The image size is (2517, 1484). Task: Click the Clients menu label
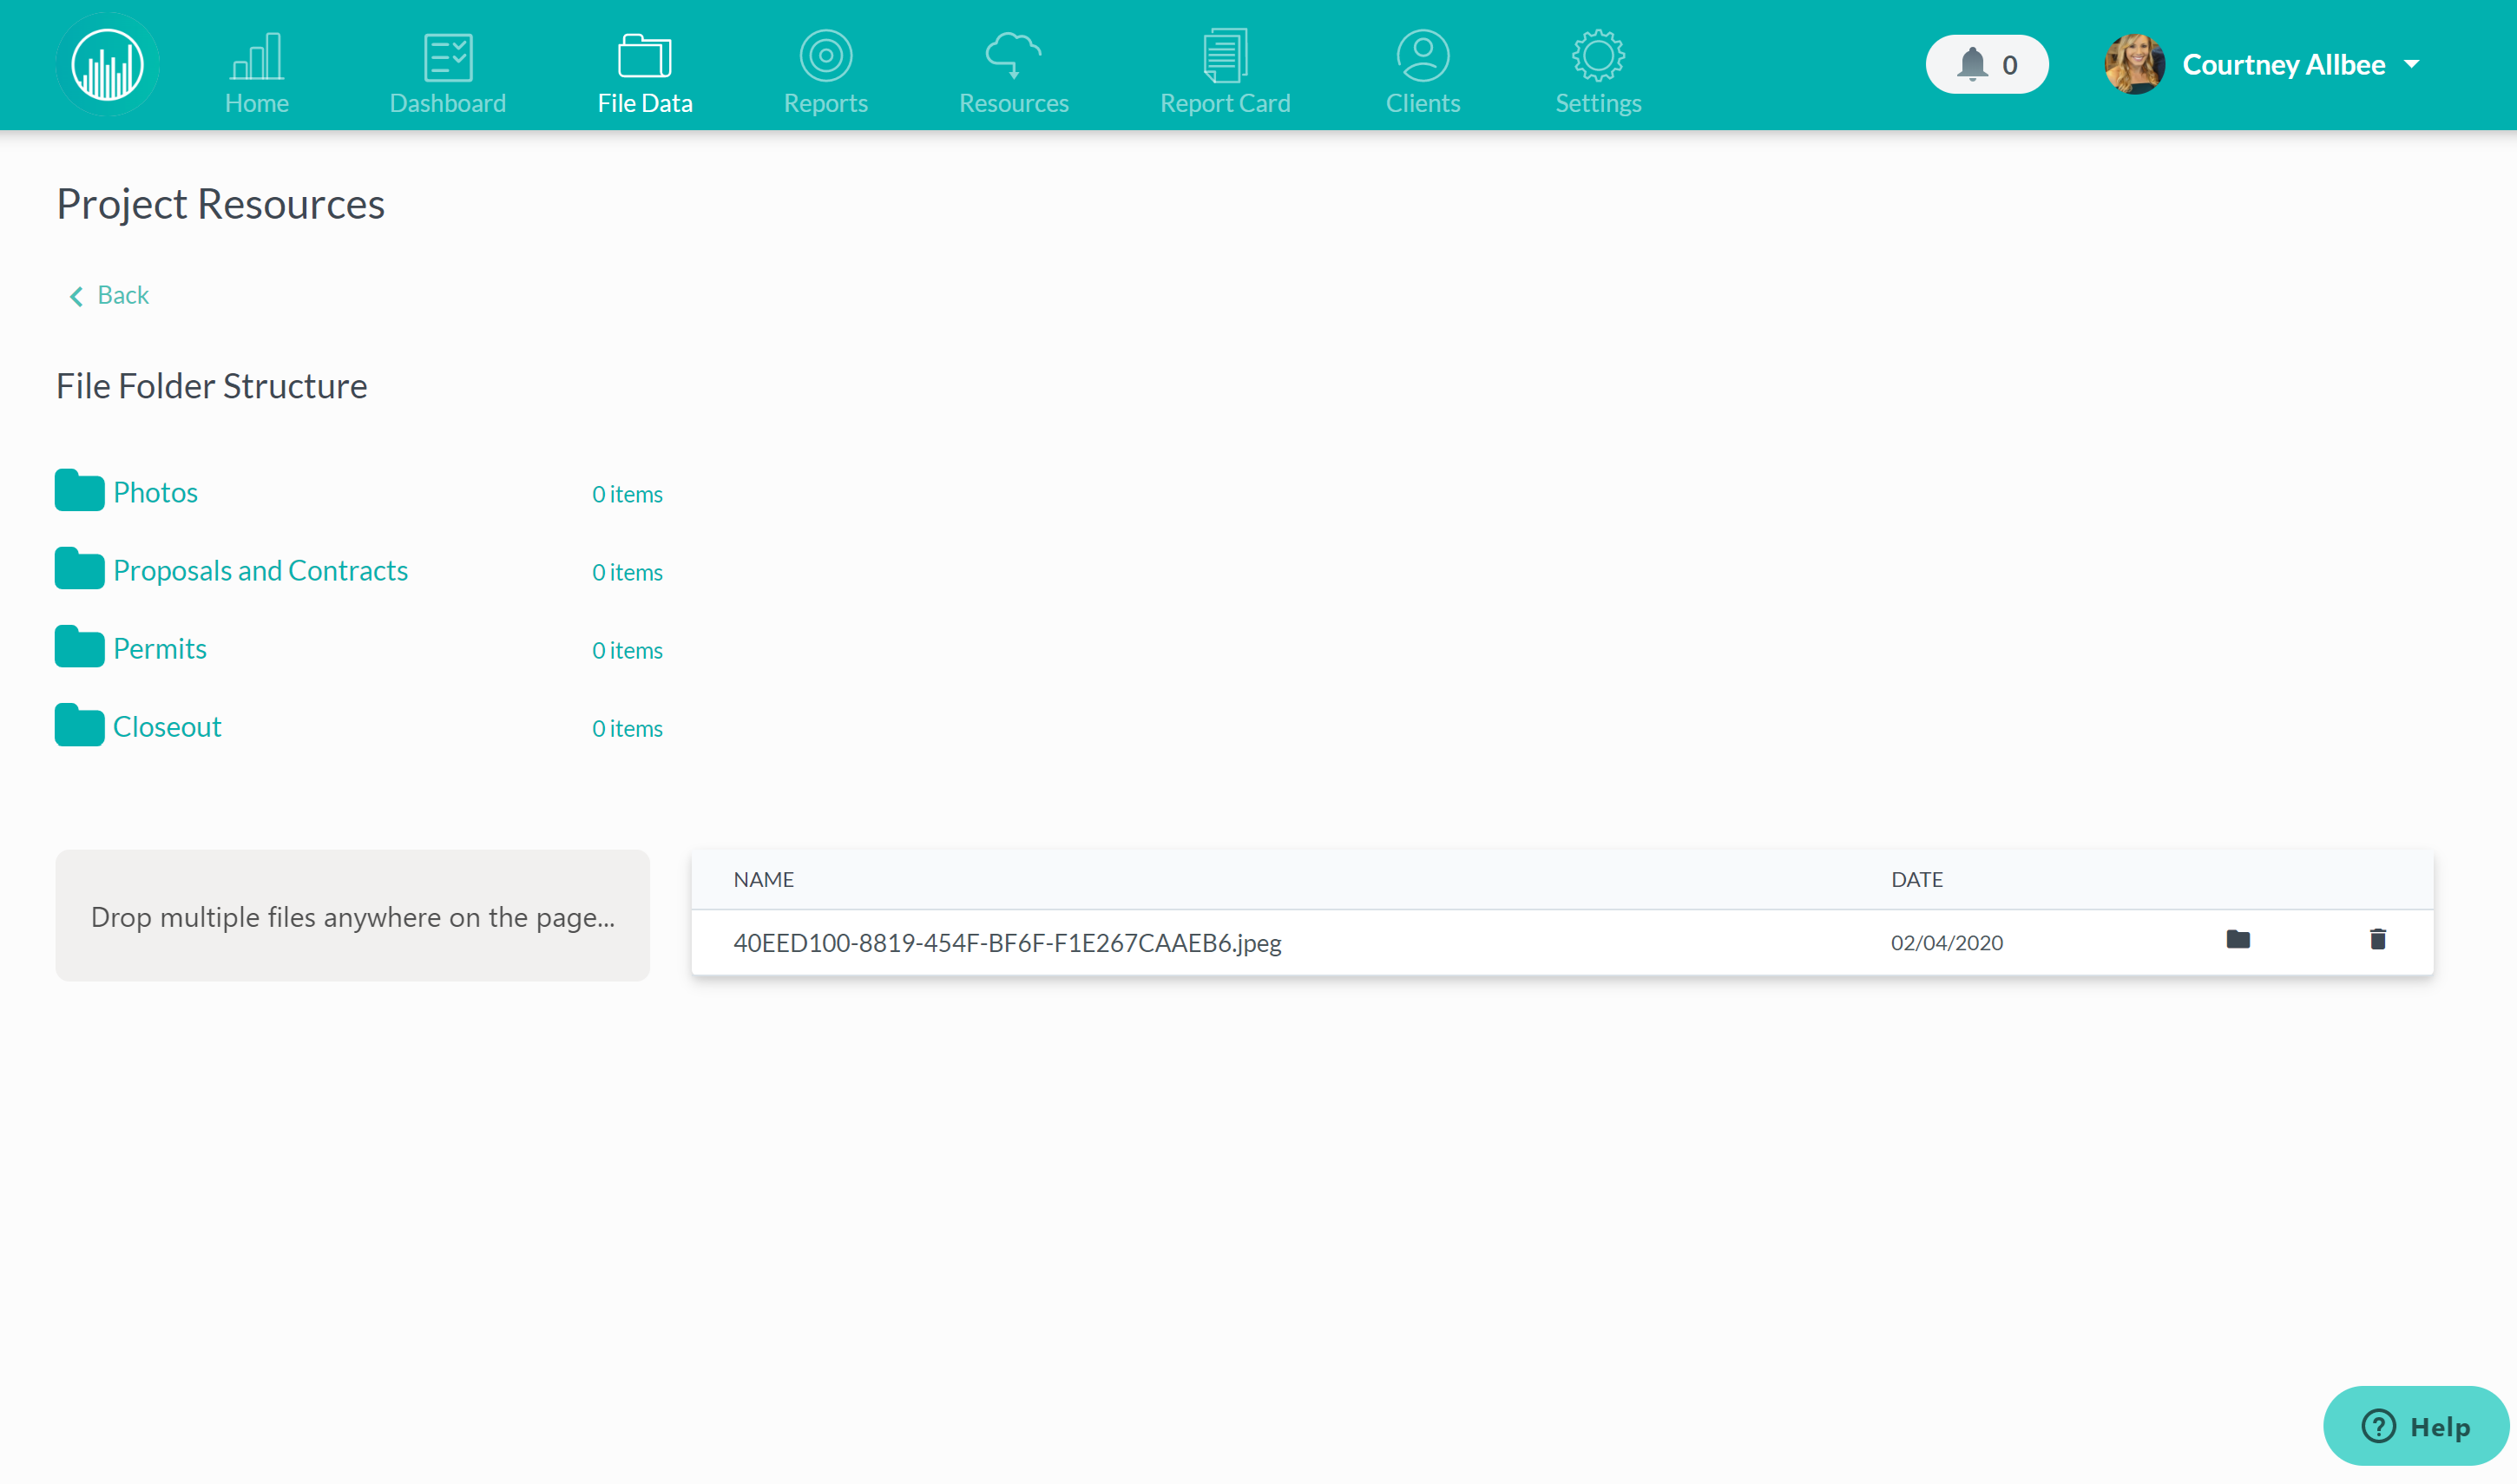[1423, 103]
